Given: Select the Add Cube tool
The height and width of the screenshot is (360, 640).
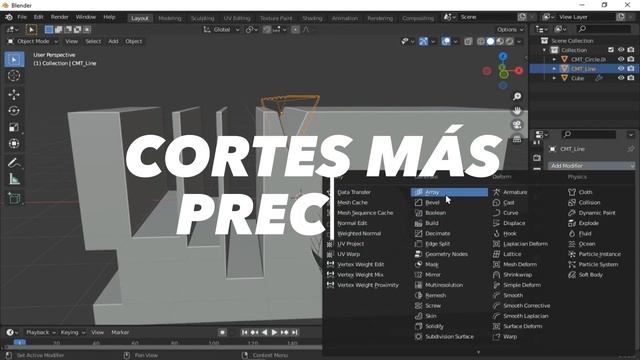Looking at the screenshot, I should click(x=14, y=198).
